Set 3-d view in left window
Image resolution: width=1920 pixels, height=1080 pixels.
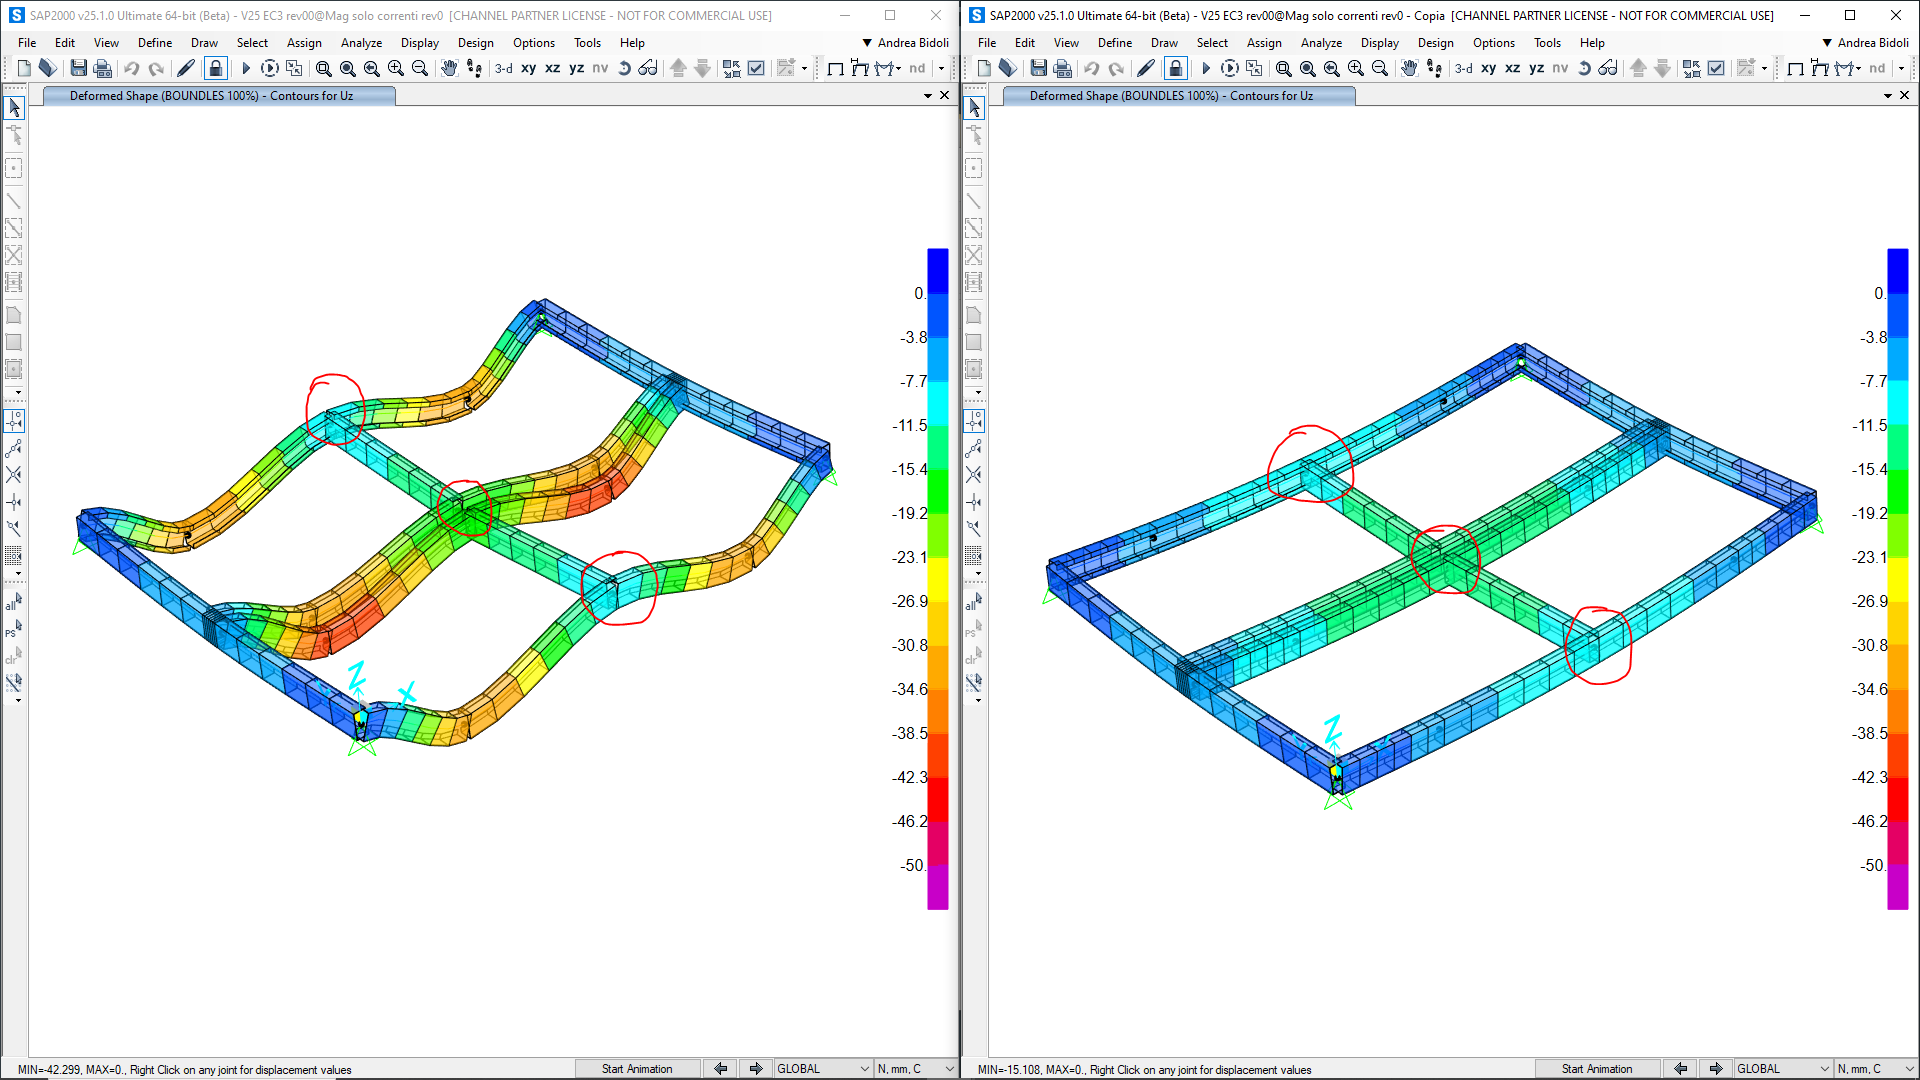click(x=504, y=68)
